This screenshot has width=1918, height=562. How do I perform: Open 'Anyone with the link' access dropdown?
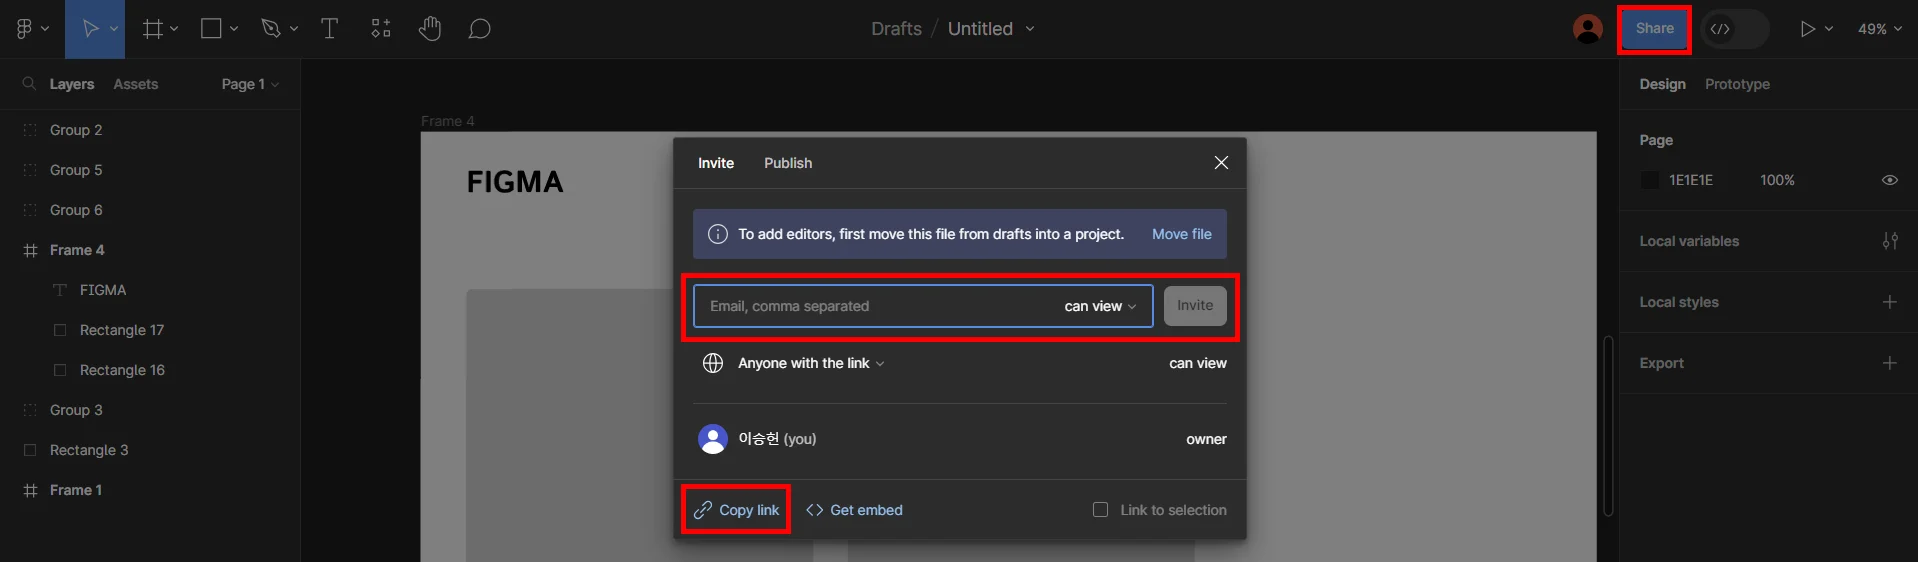pyautogui.click(x=811, y=363)
